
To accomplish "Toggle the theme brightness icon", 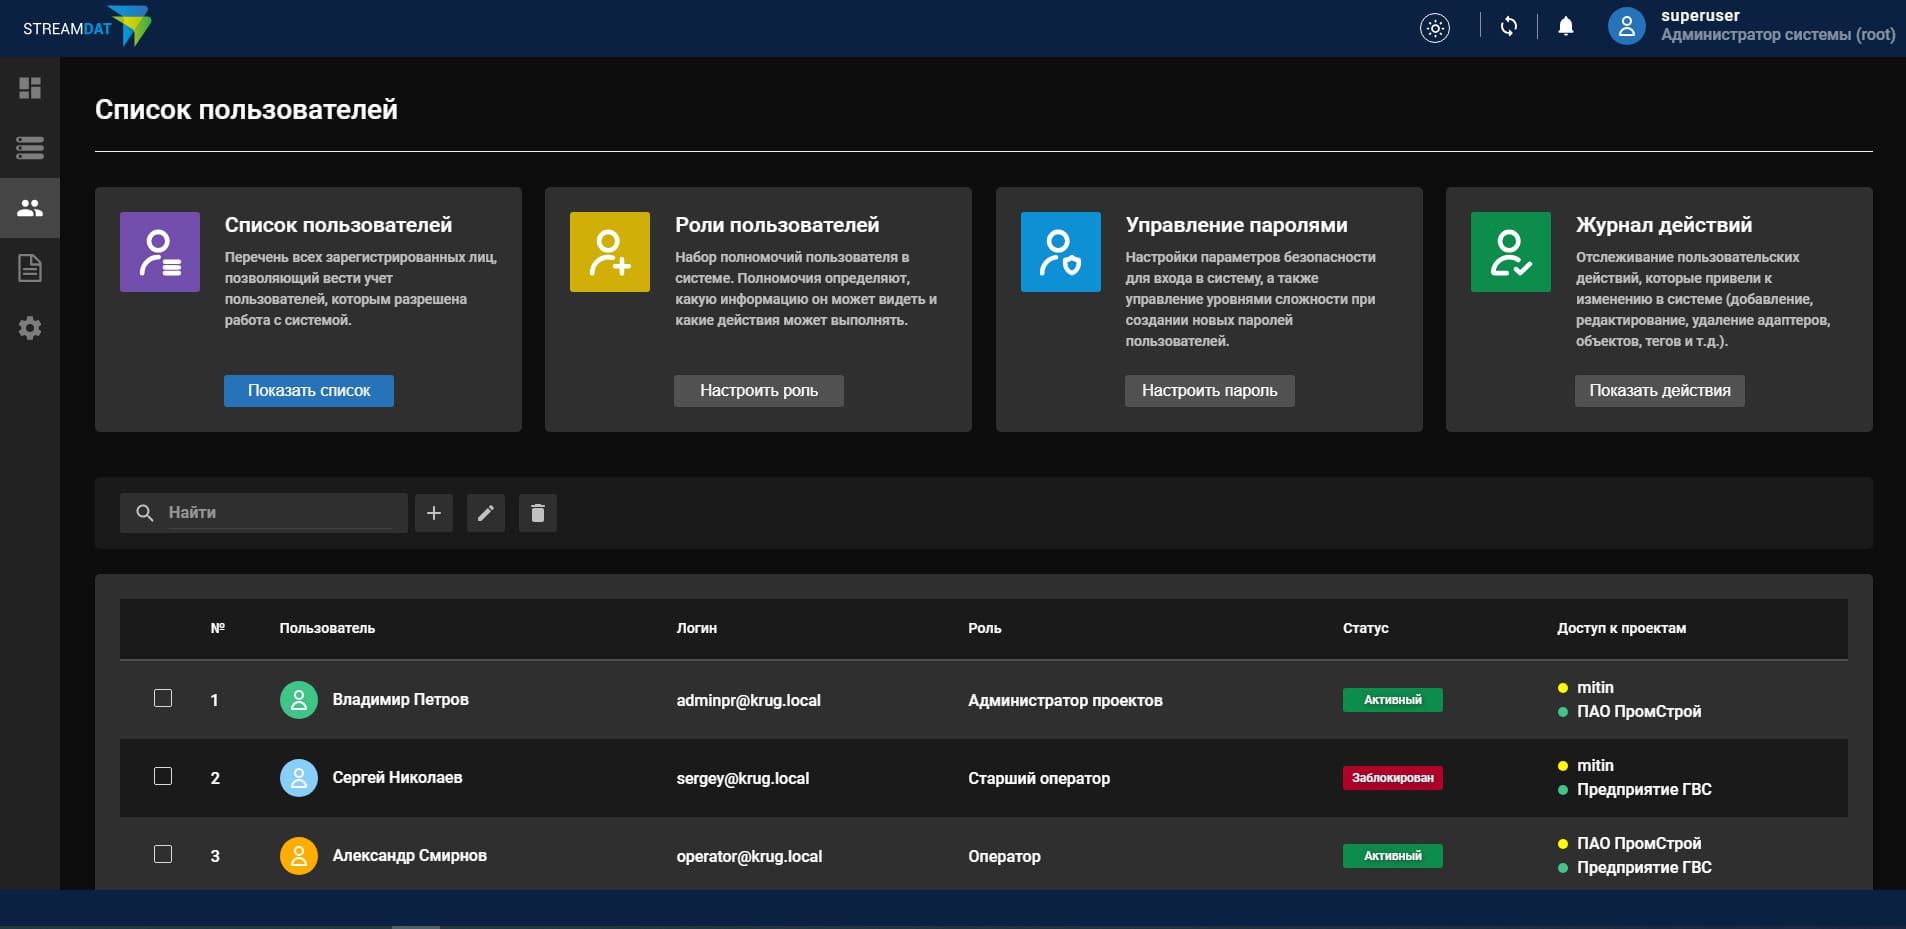I will [x=1434, y=27].
